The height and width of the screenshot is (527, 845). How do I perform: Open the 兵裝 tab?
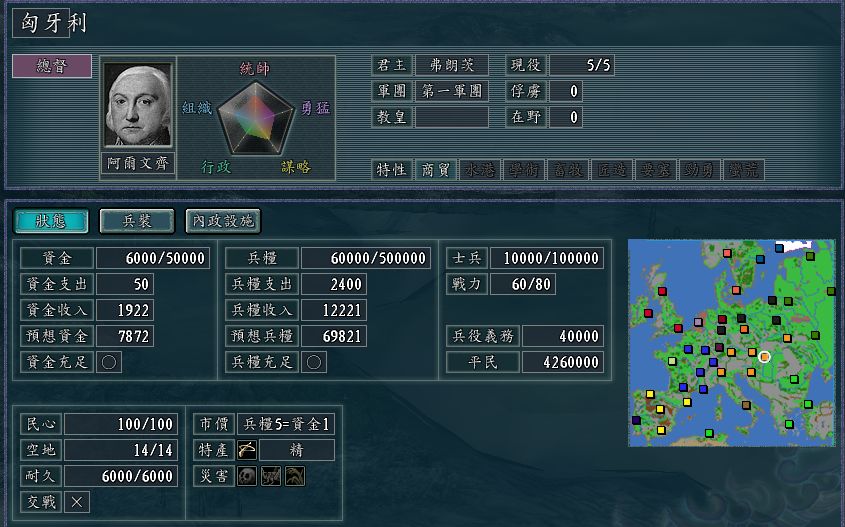(x=137, y=221)
